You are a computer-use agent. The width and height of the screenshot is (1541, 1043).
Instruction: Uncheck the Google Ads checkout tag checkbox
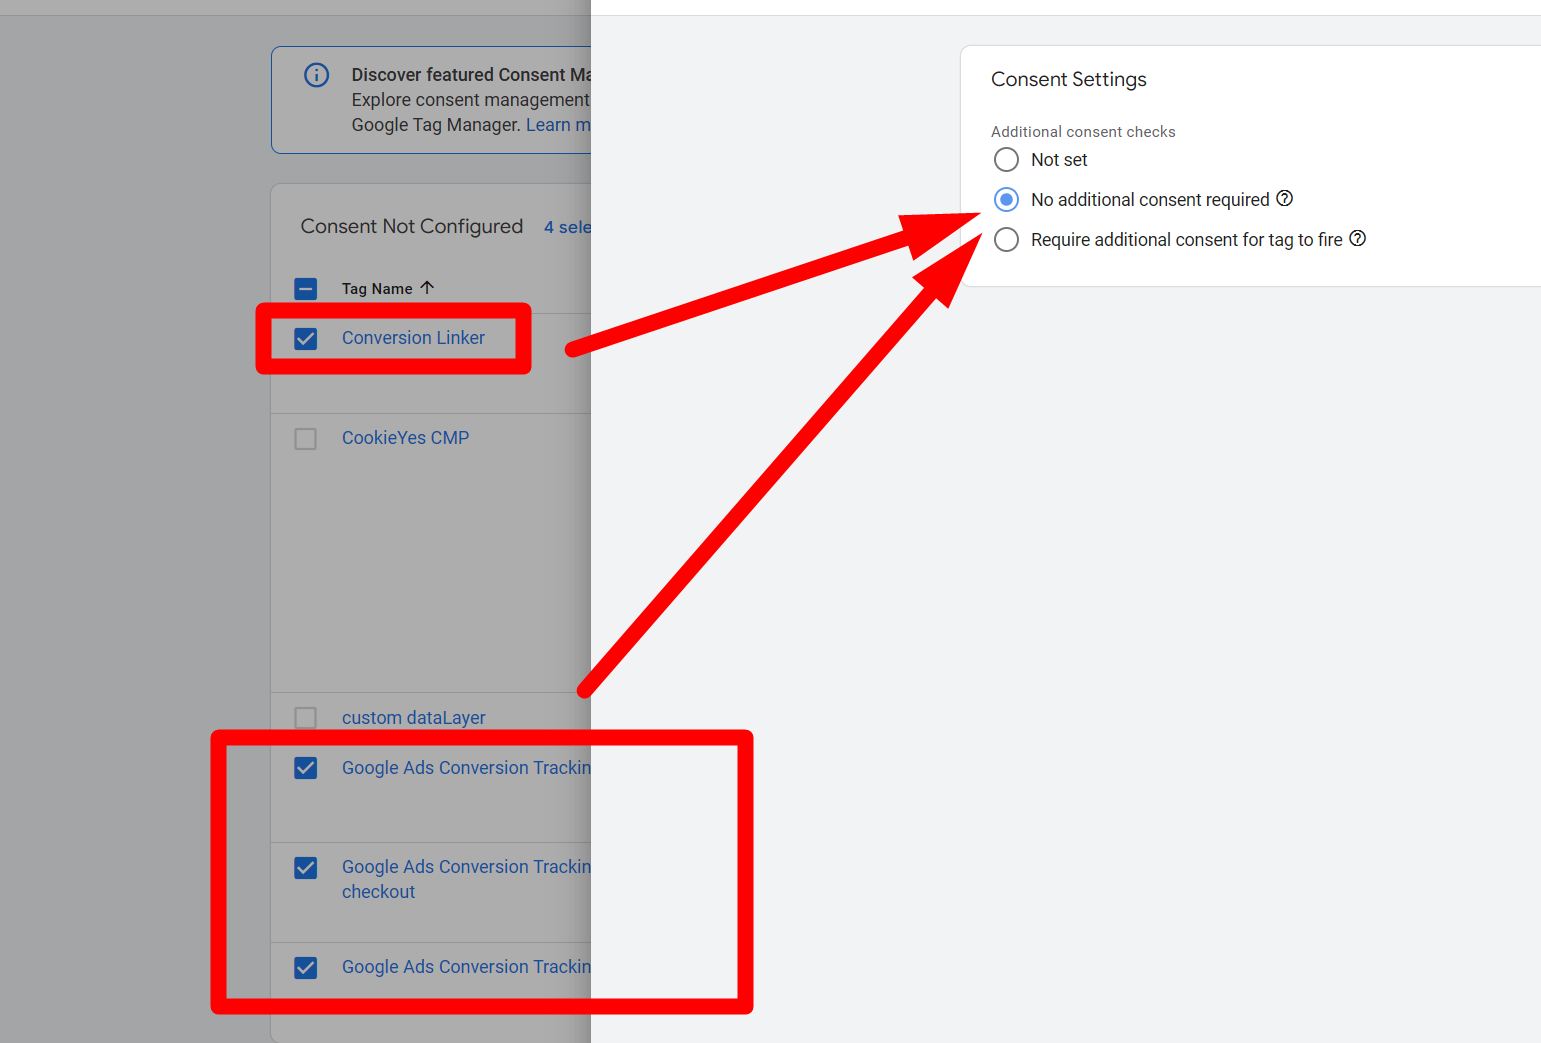click(x=306, y=868)
